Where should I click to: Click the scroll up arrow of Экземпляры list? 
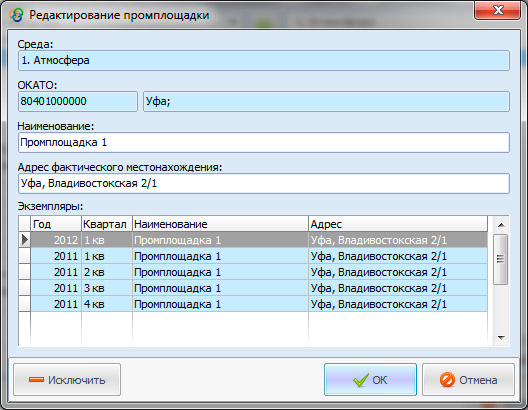coord(501,225)
